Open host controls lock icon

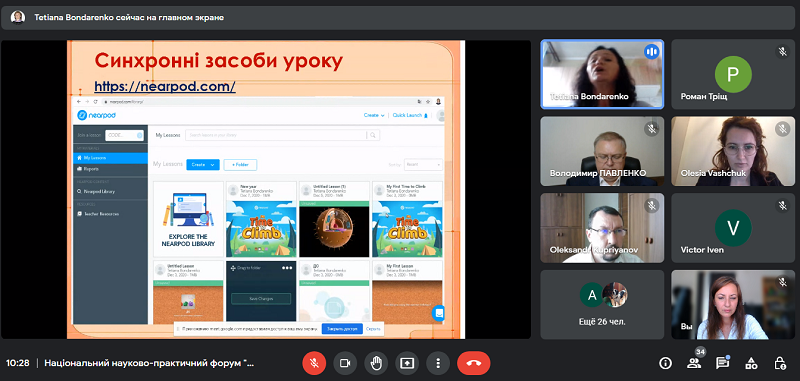[x=780, y=363]
